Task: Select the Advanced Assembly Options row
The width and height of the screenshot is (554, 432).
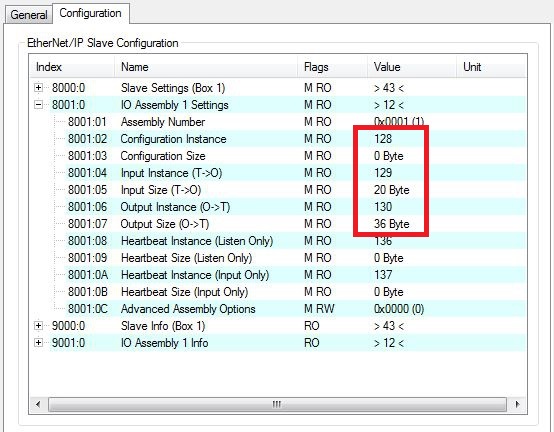Action: tap(278, 309)
